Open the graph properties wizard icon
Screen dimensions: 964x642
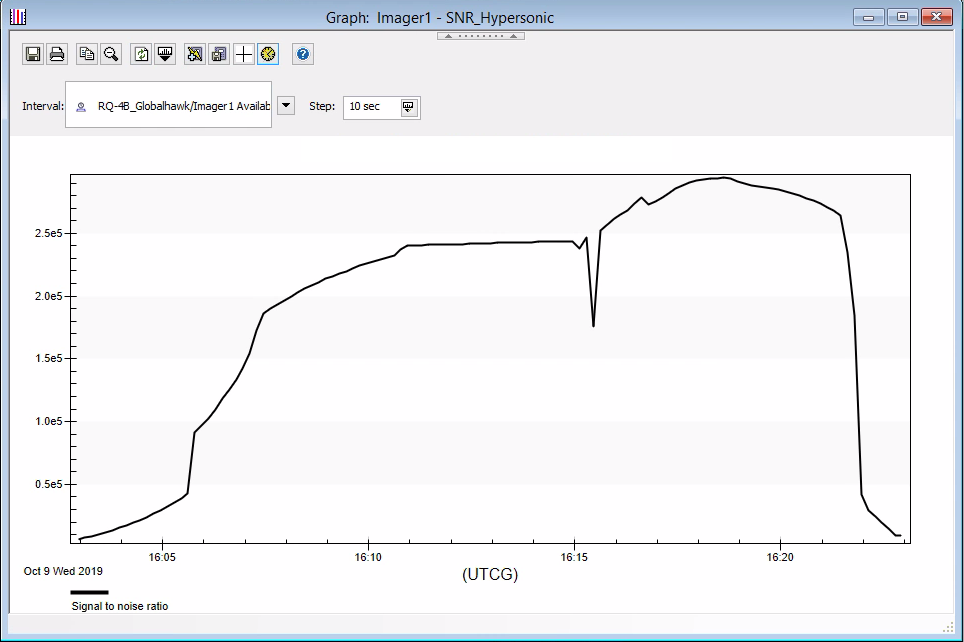coord(195,54)
